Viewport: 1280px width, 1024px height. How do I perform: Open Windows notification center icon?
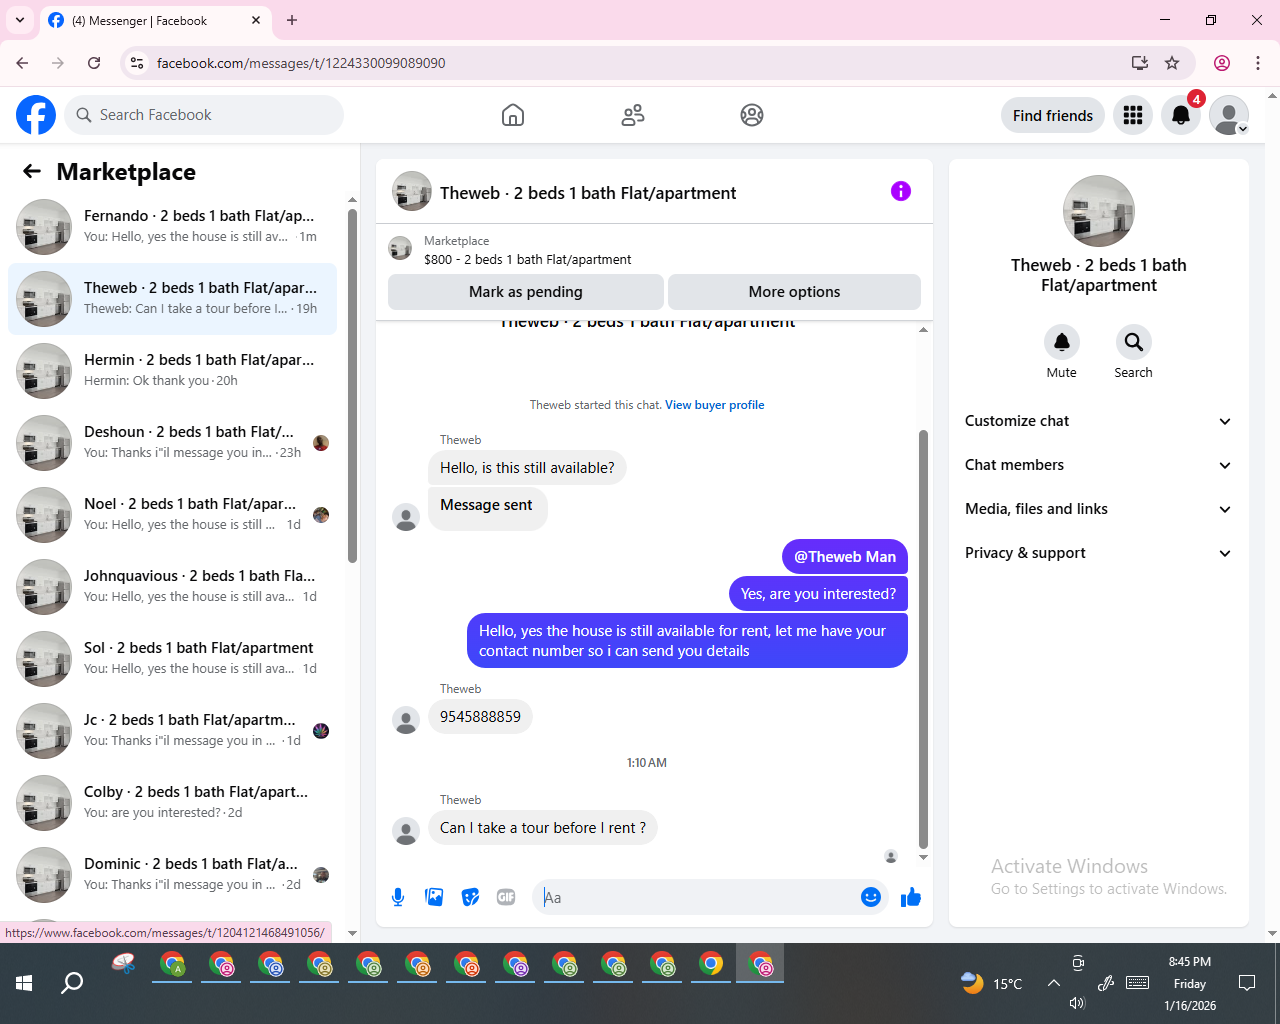click(x=1247, y=983)
